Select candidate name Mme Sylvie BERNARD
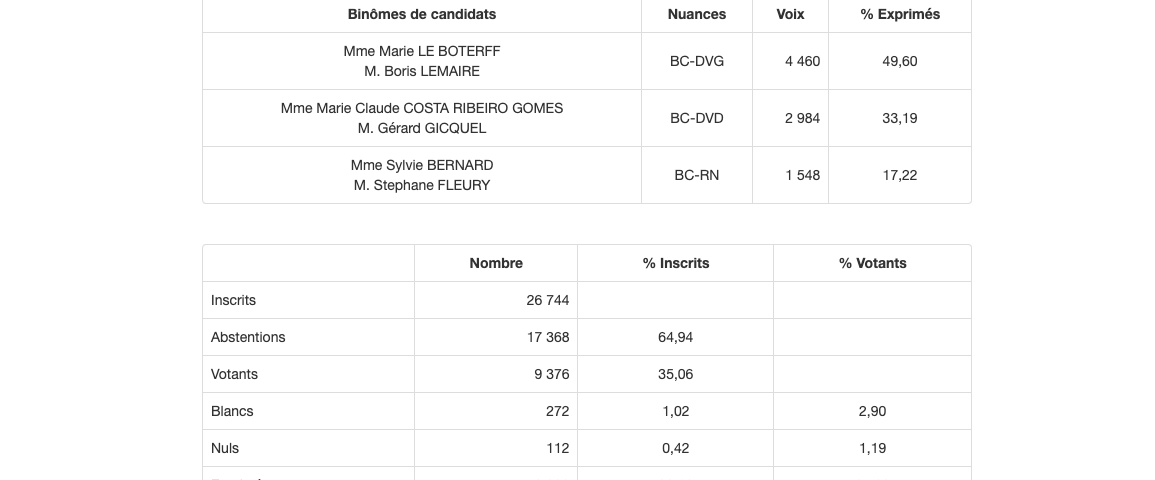Image resolution: width=1155 pixels, height=480 pixels. [422, 165]
